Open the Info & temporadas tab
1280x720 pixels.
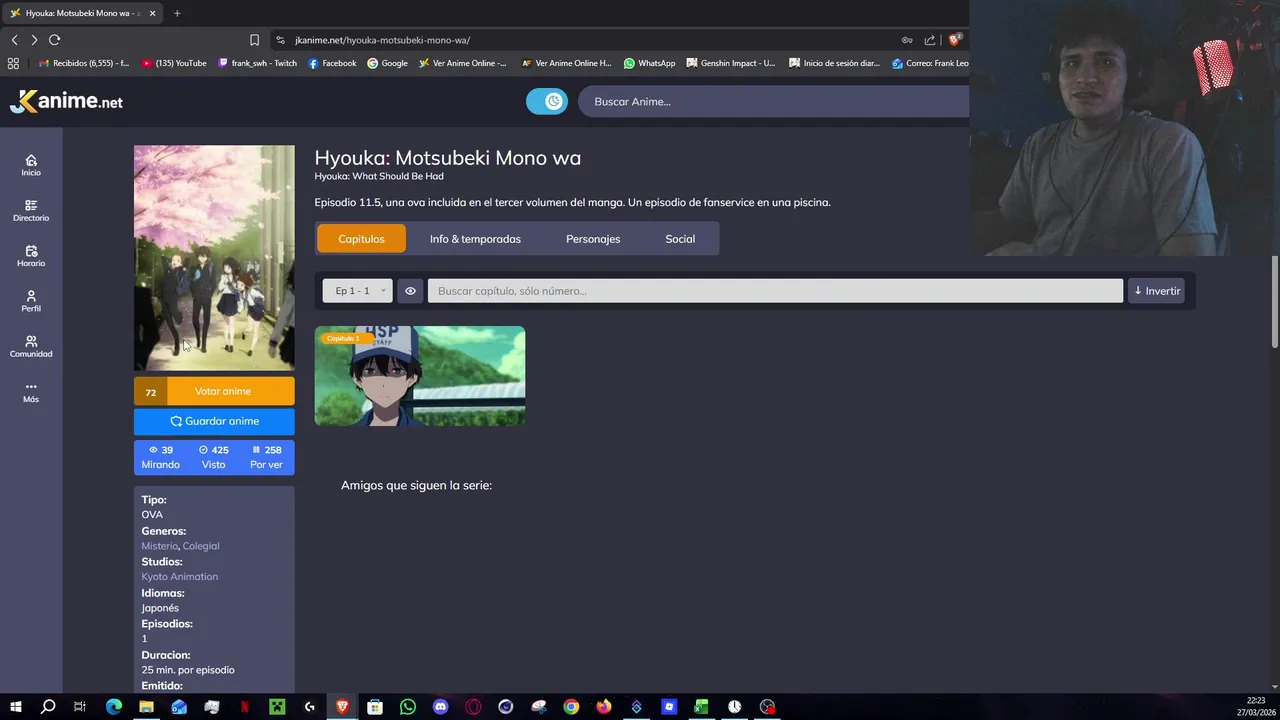(x=475, y=239)
